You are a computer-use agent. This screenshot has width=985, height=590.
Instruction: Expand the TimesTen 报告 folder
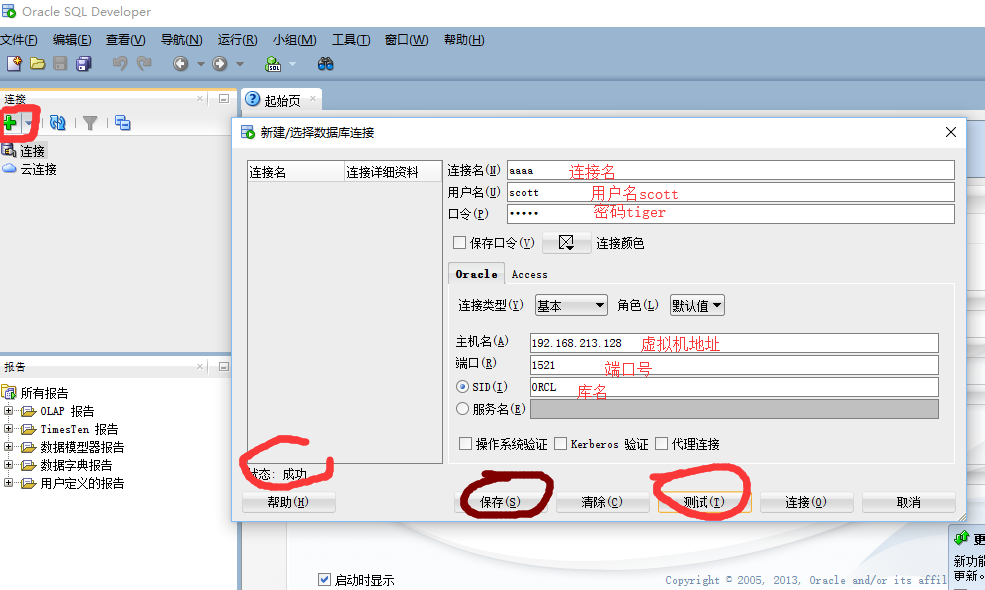tap(8, 429)
